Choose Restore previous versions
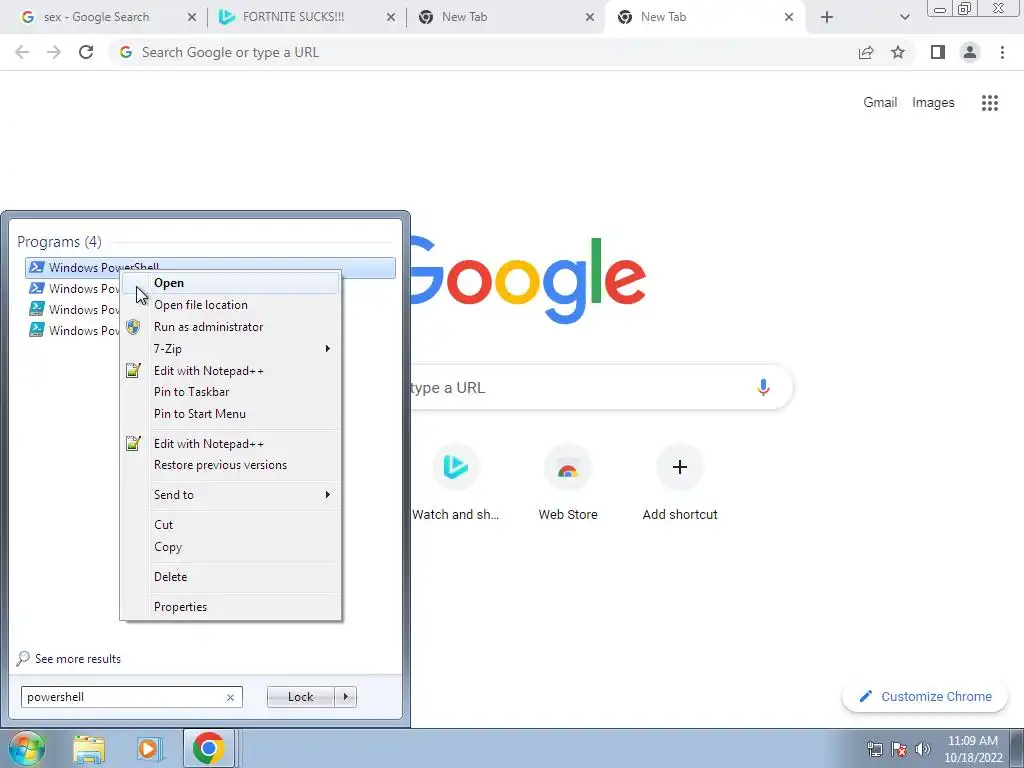 tap(231, 465)
